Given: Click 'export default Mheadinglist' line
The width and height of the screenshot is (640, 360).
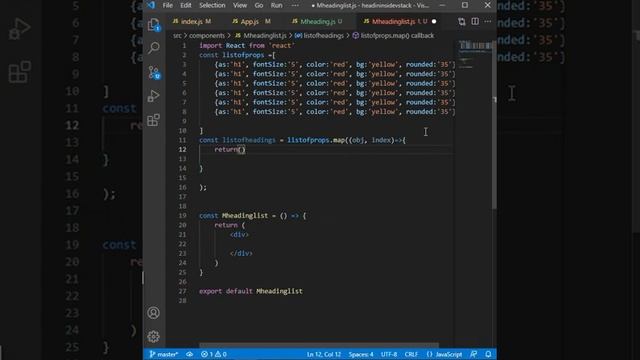Looking at the screenshot, I should coord(251,291).
